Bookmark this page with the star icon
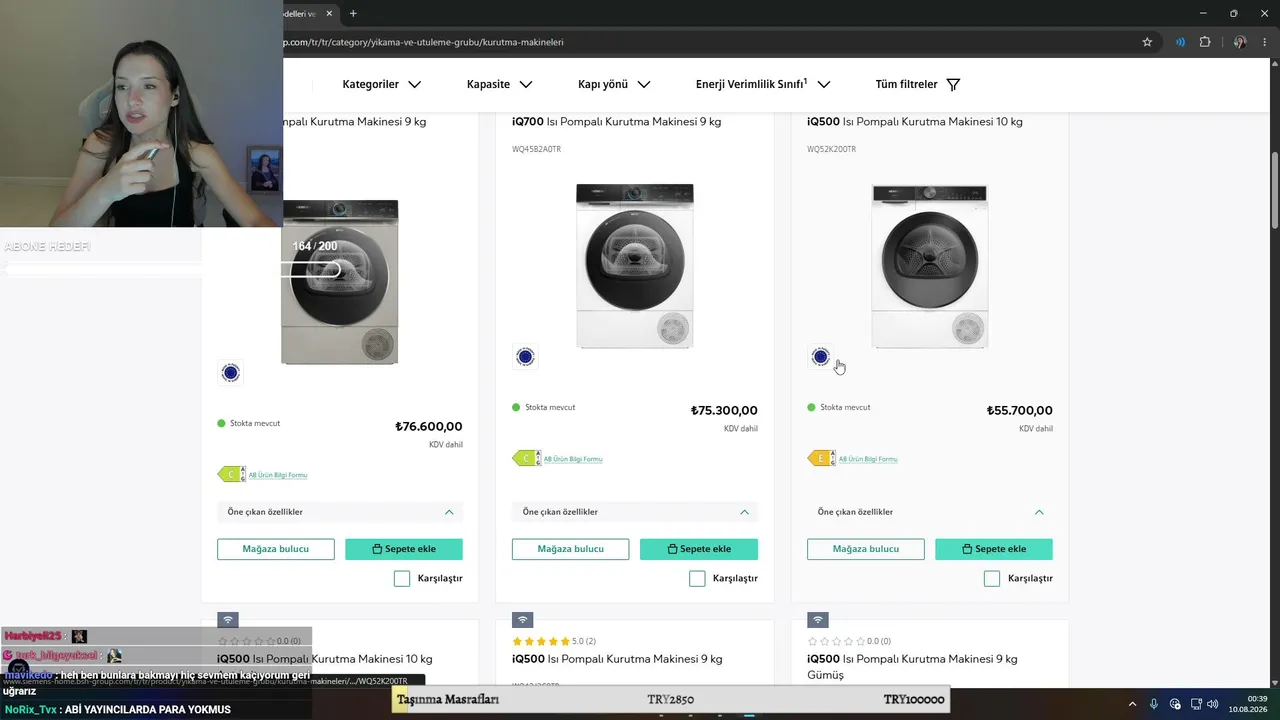The width and height of the screenshot is (1280, 720). pos(1147,42)
